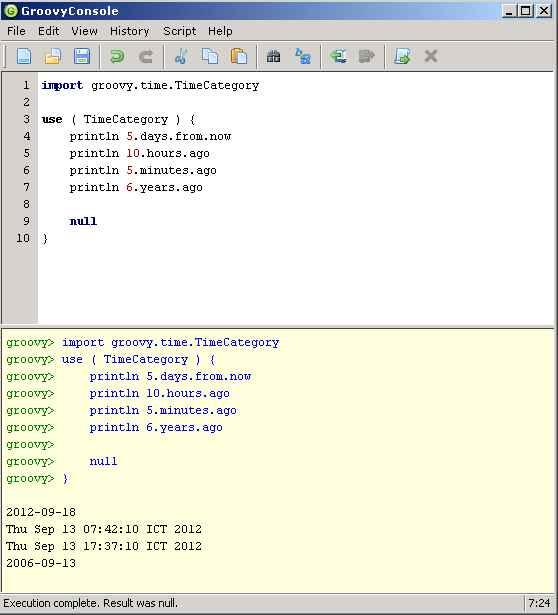This screenshot has width=558, height=615.
Task: Click line number 10 in gutter
Action: point(23,238)
